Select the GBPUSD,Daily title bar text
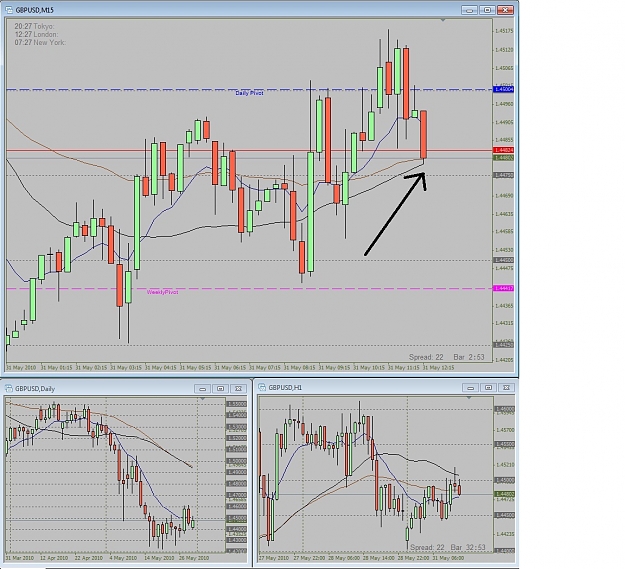Screen dimensions: 625x569 (35, 389)
